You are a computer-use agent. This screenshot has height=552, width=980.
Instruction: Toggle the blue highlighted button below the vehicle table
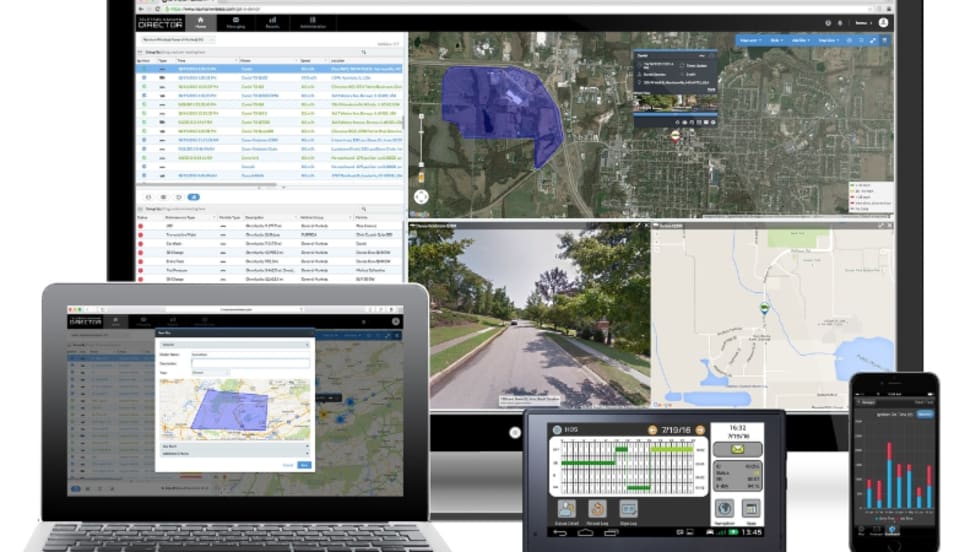pos(194,197)
